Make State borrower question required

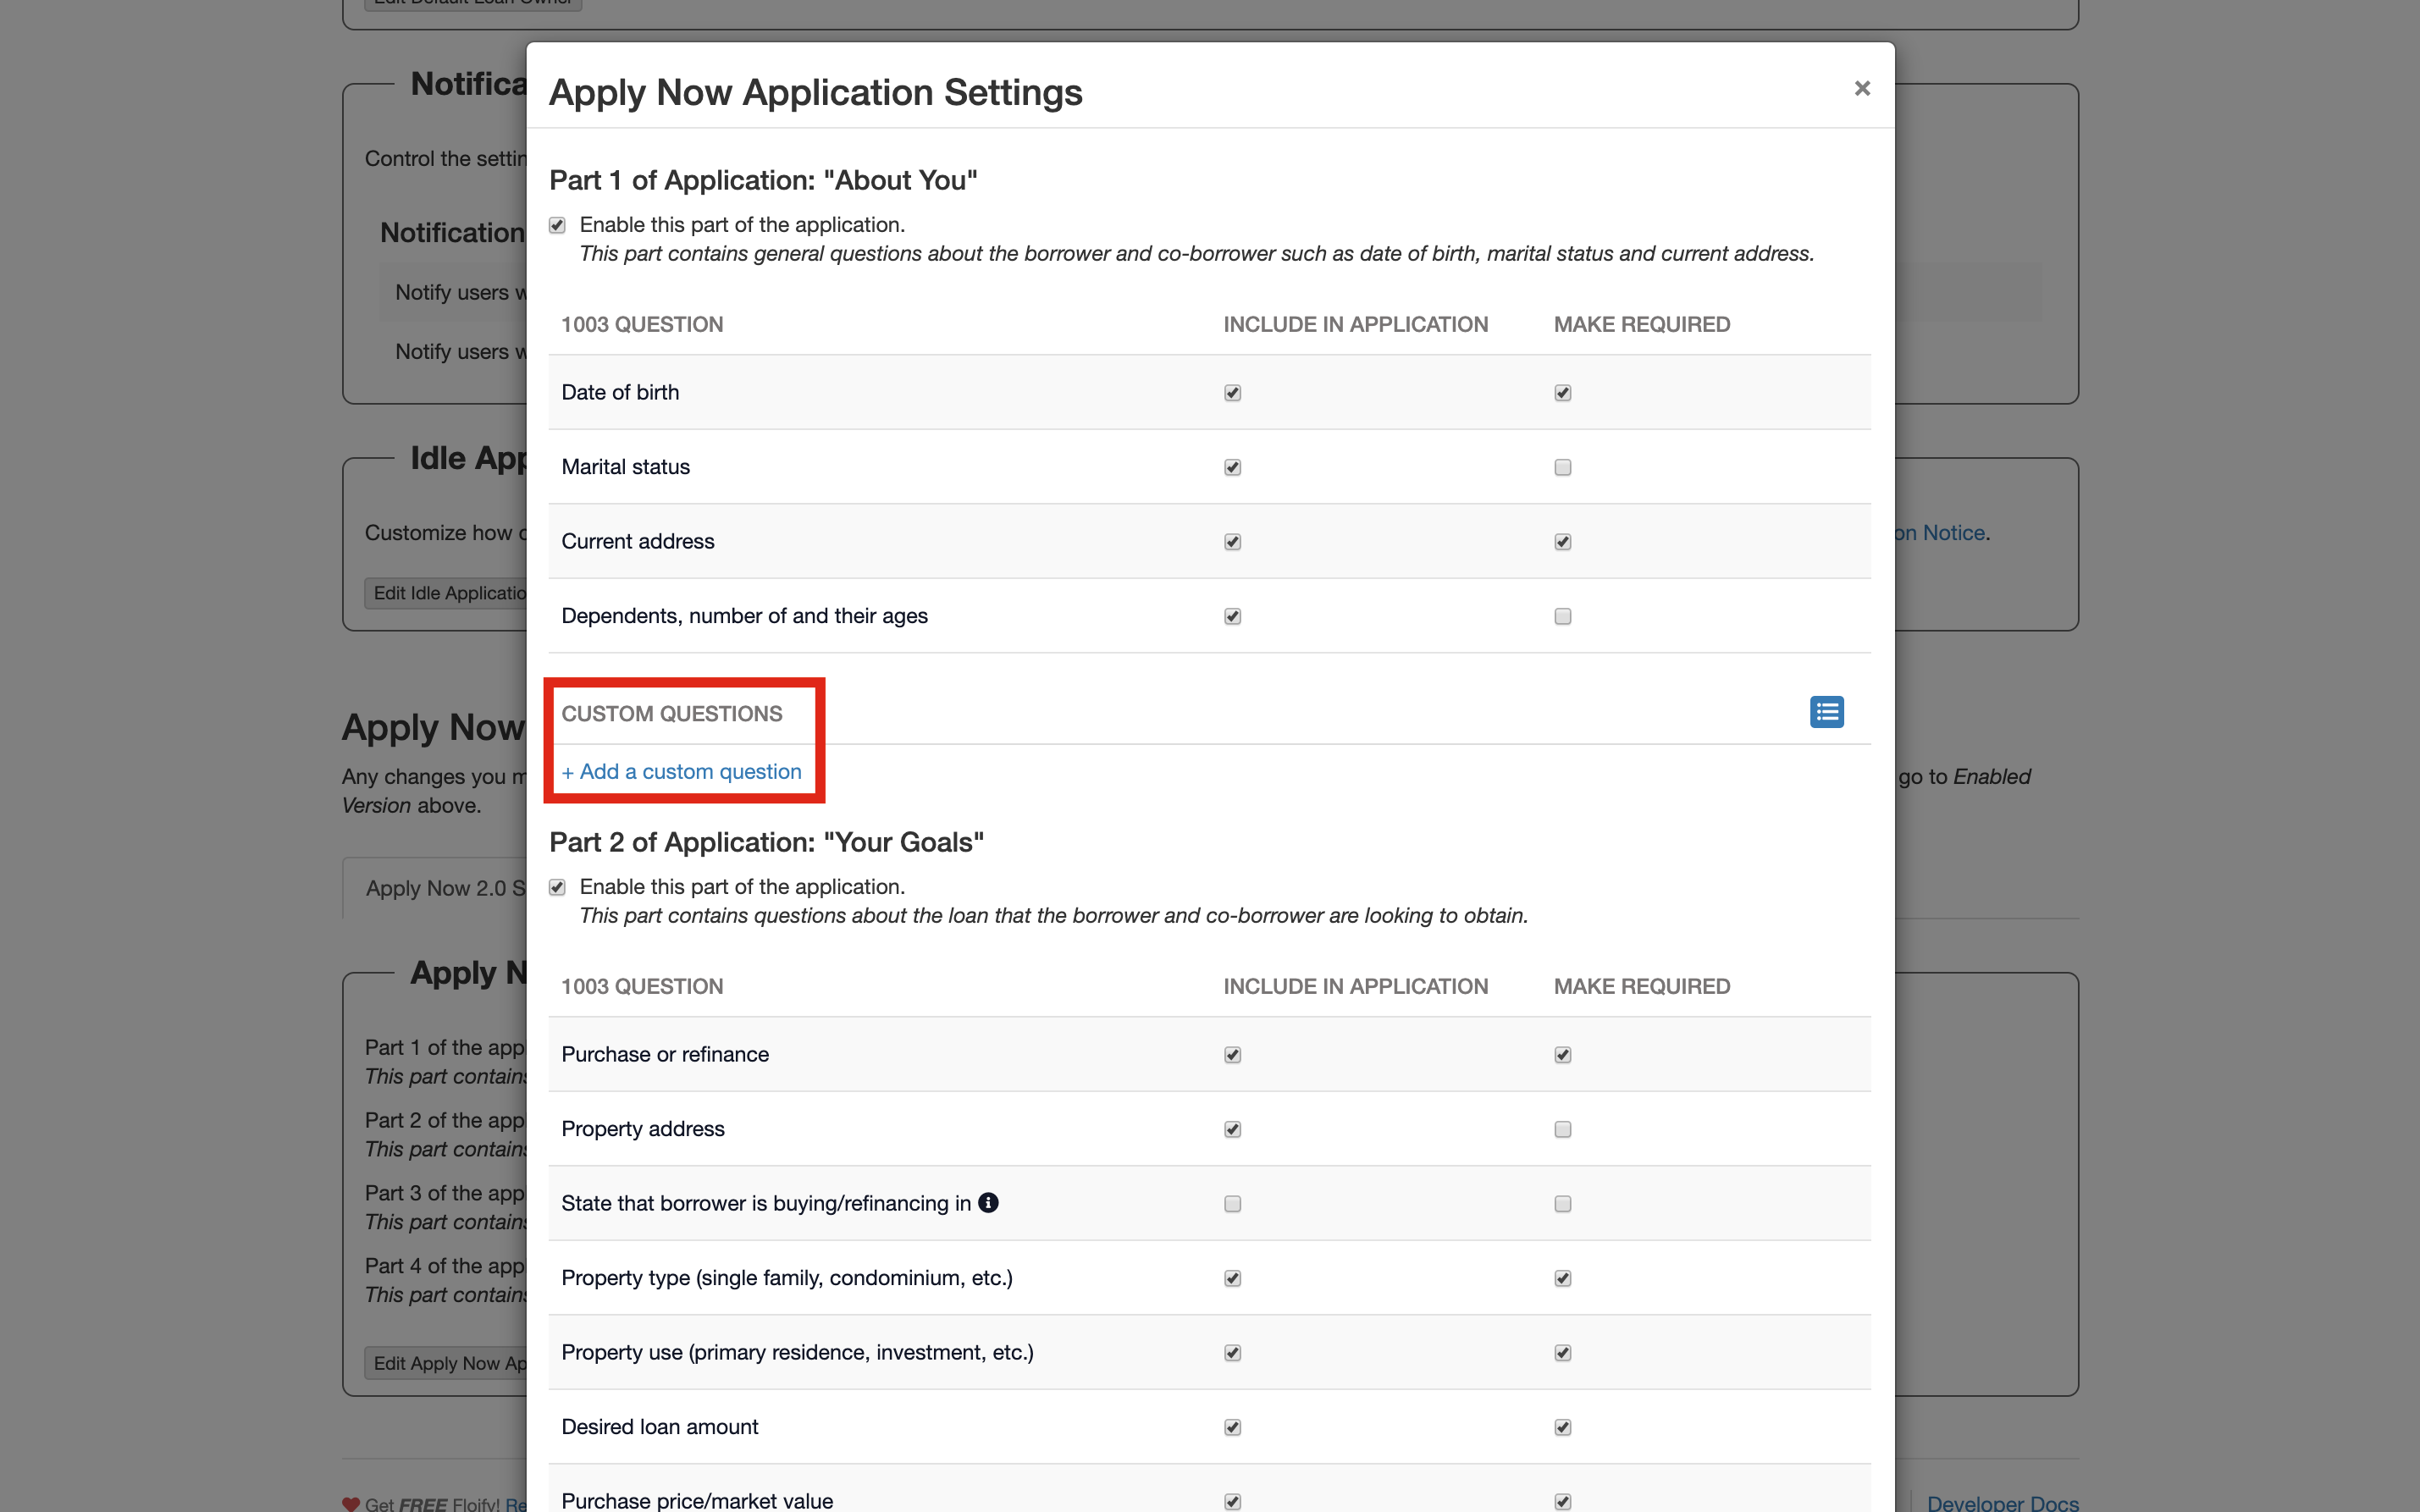1562,1204
